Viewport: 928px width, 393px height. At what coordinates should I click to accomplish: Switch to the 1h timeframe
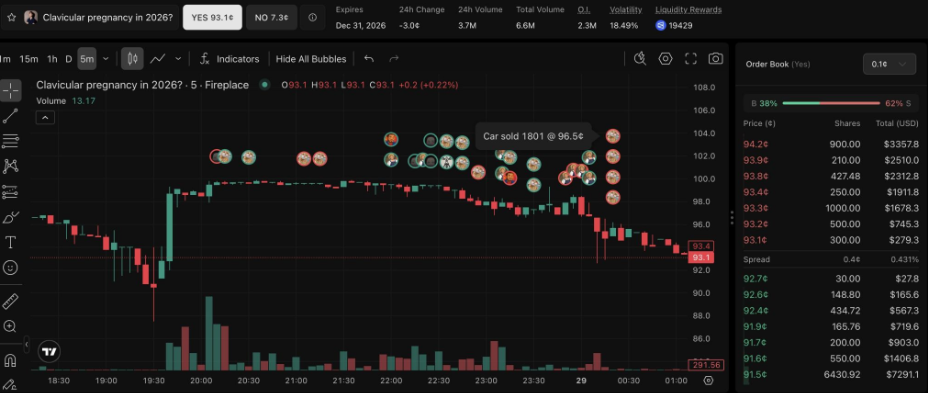coord(52,59)
